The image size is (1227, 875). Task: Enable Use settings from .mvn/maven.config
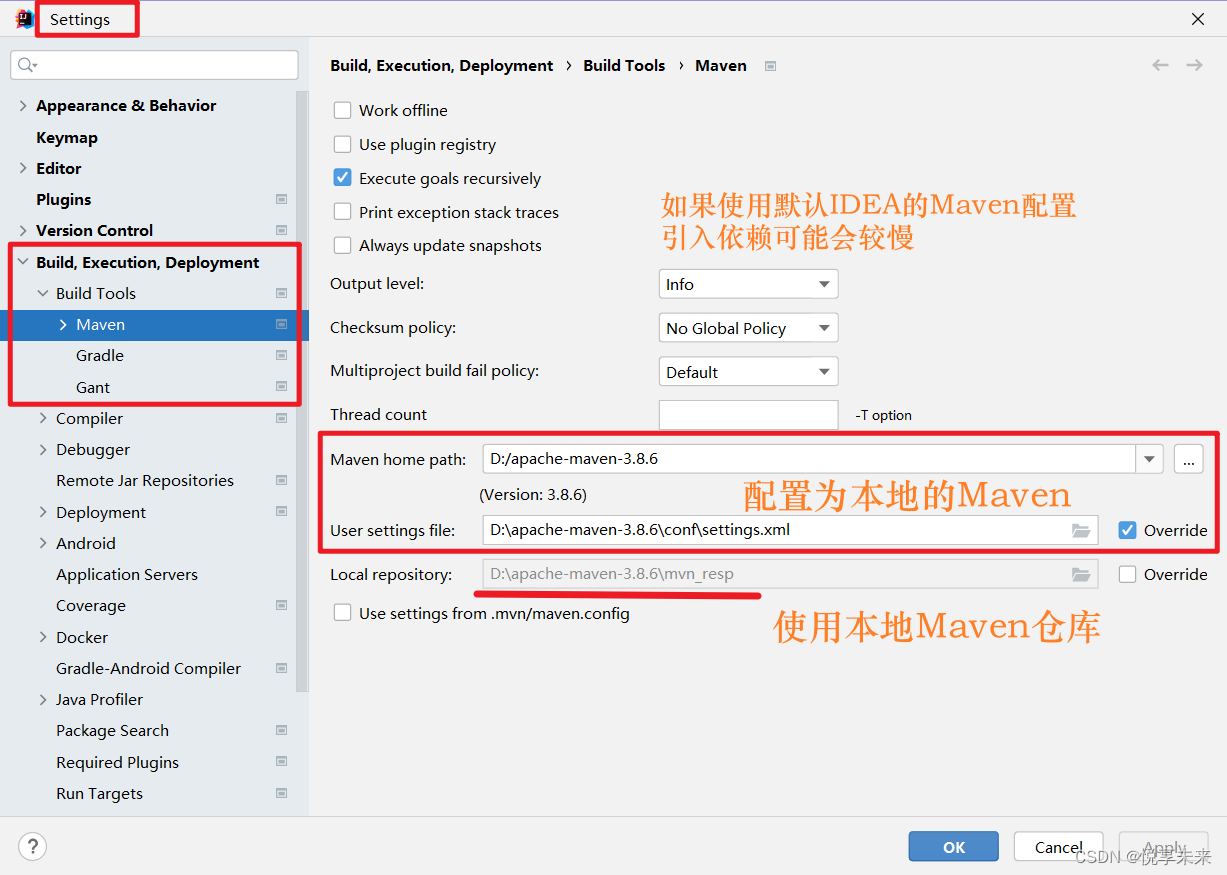point(343,613)
